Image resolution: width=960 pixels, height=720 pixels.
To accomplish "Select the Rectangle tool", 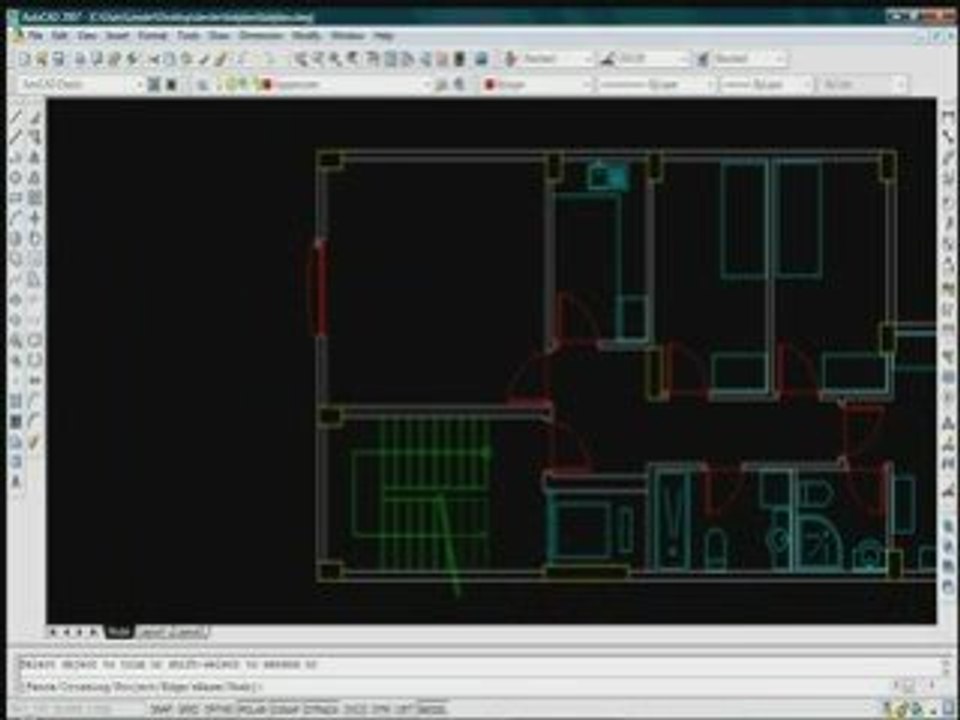I will point(17,198).
